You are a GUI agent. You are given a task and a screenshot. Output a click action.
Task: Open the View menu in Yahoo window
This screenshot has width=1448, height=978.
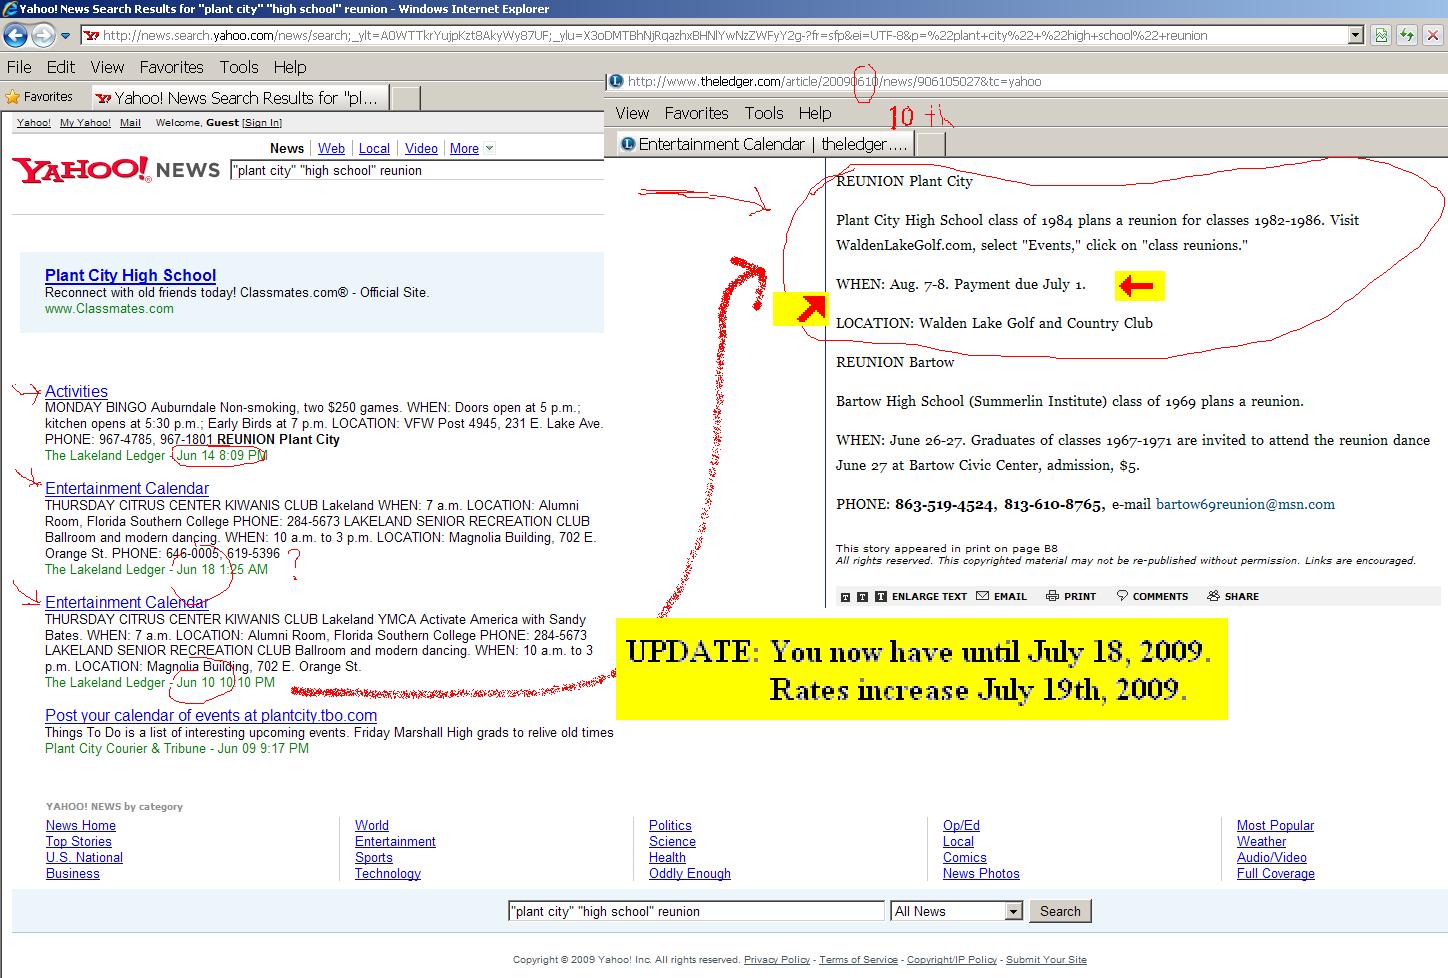107,67
